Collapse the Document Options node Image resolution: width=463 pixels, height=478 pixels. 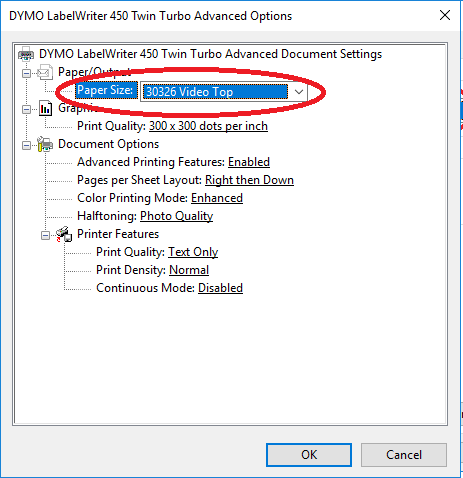pyautogui.click(x=26, y=145)
